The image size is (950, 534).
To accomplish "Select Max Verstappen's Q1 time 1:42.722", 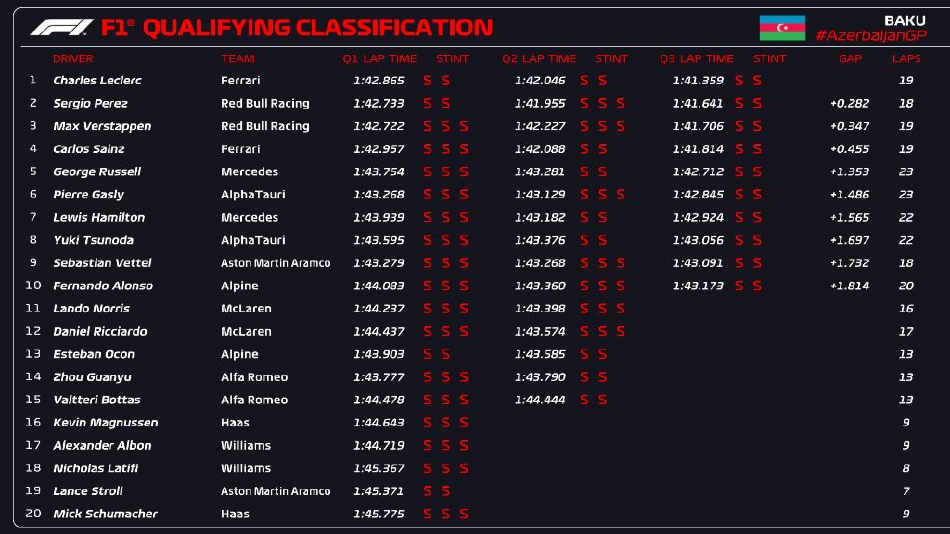I will [379, 126].
